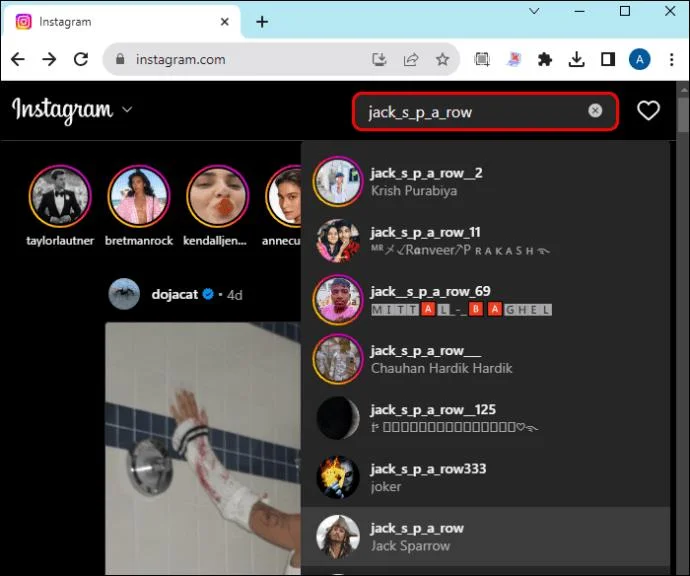Click the share page icon in address bar

411,59
